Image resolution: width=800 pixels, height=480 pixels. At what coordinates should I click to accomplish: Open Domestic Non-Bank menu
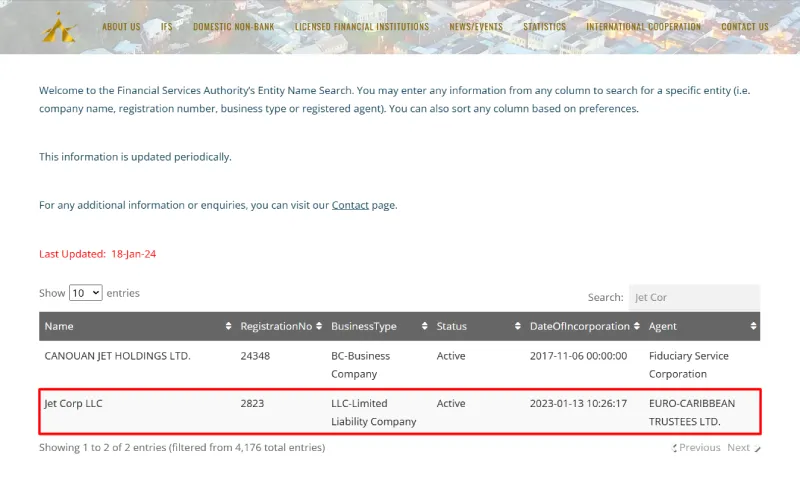pos(233,27)
